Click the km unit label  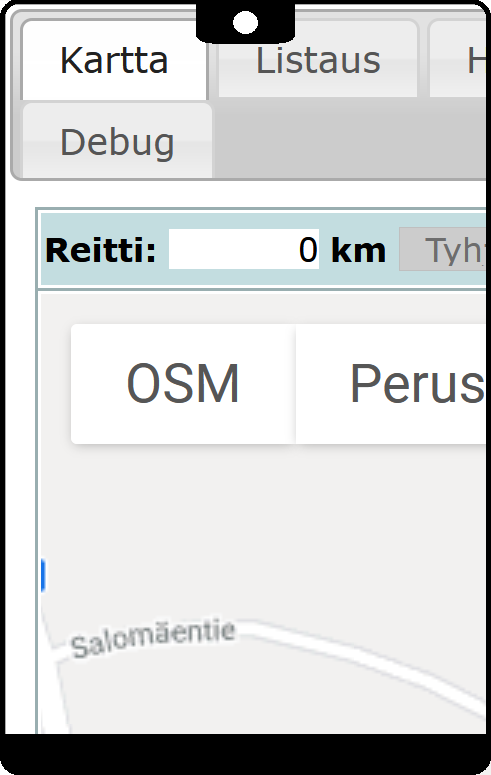(x=358, y=251)
